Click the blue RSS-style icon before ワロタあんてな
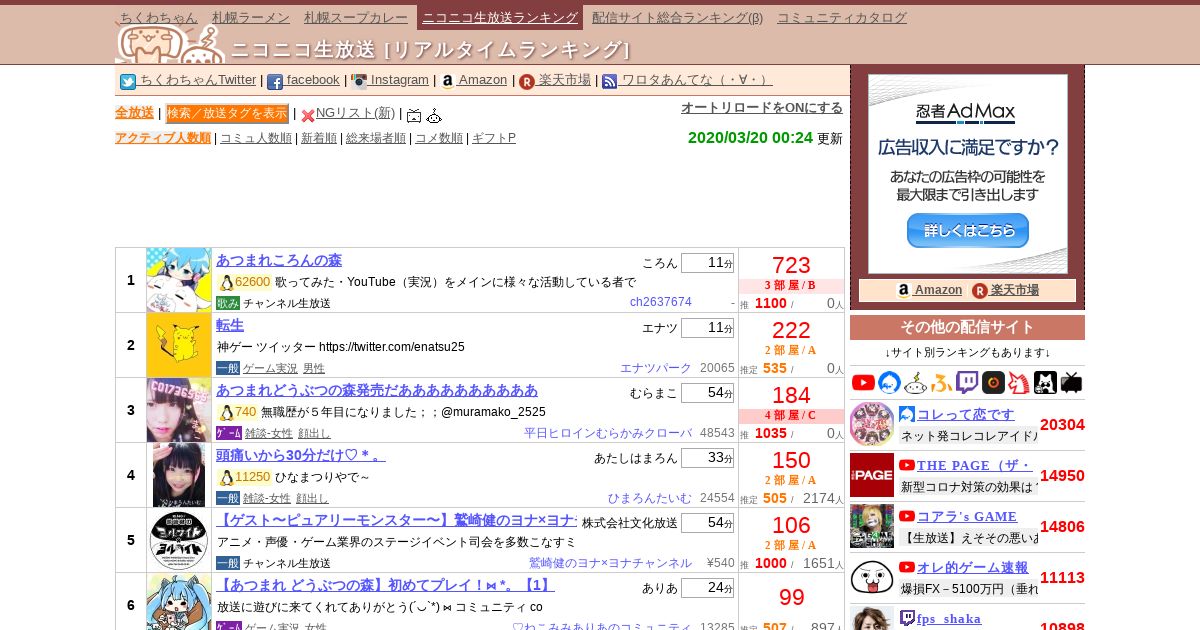The height and width of the screenshot is (630, 1200). coord(610,82)
